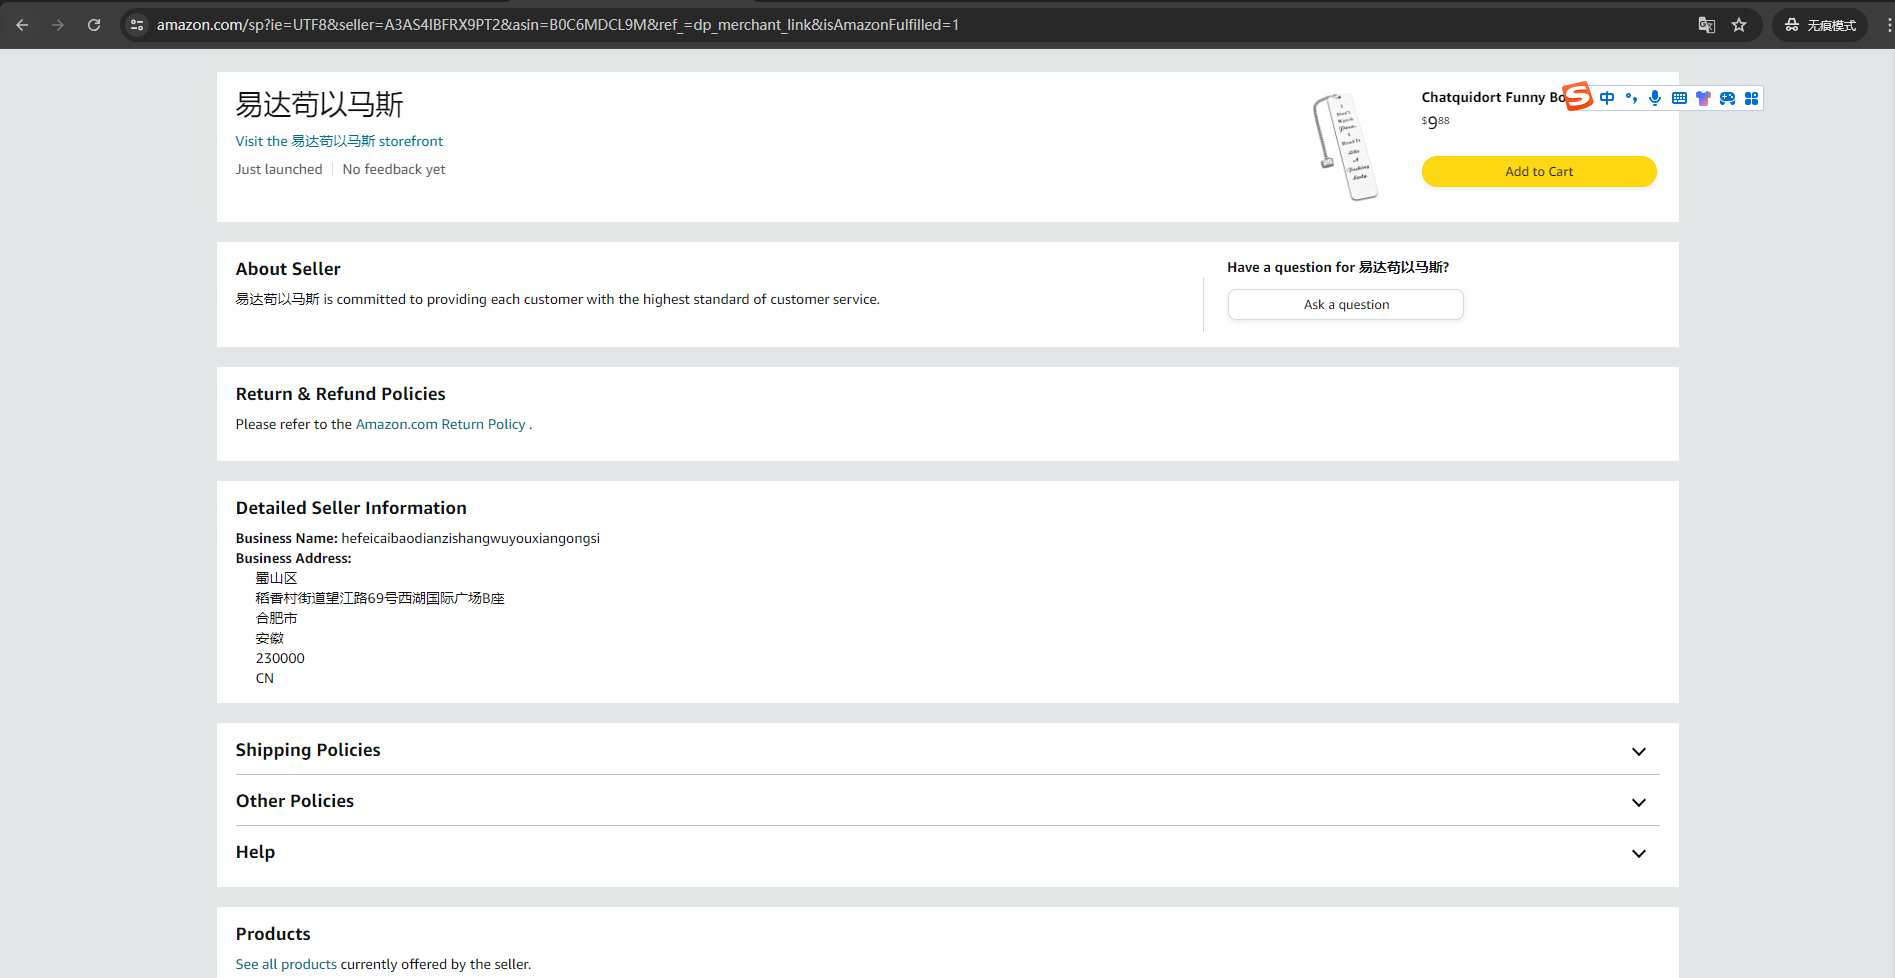Open the bookmark product thumbnail
The width and height of the screenshot is (1895, 978).
click(x=1345, y=147)
